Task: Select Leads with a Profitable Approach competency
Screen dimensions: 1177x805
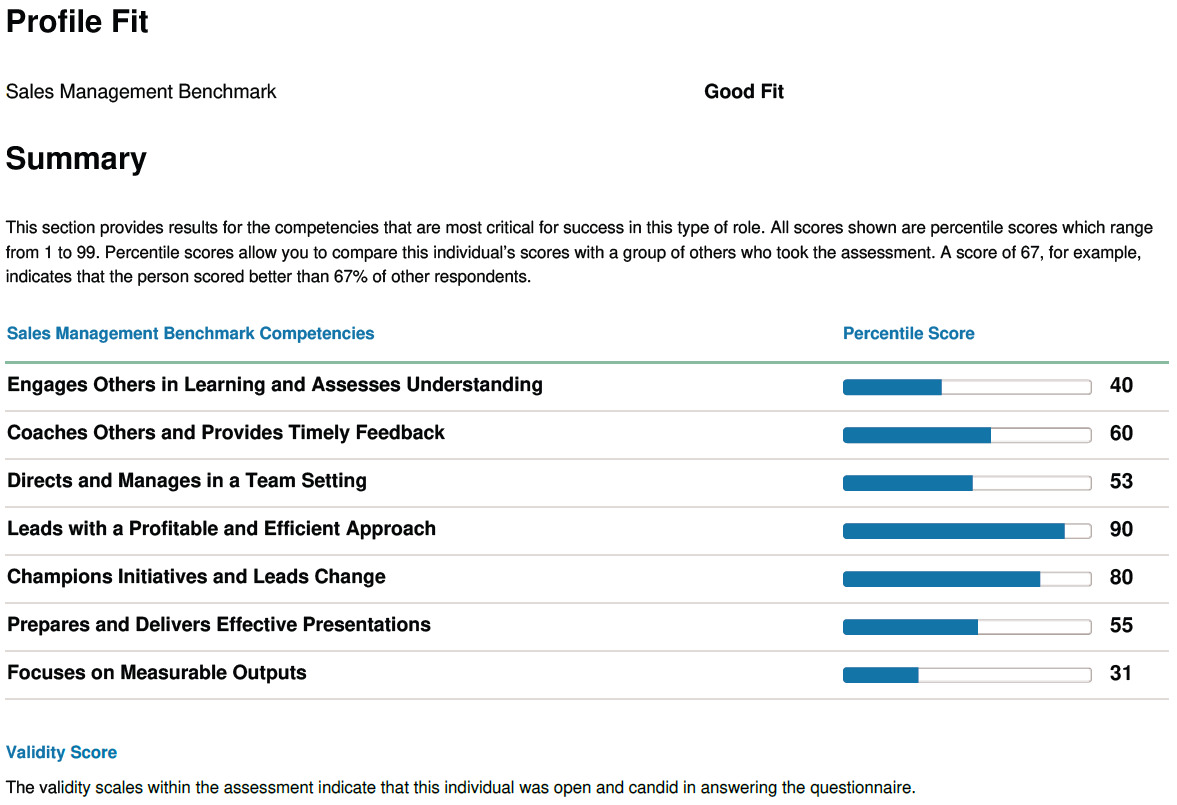Action: click(x=221, y=528)
